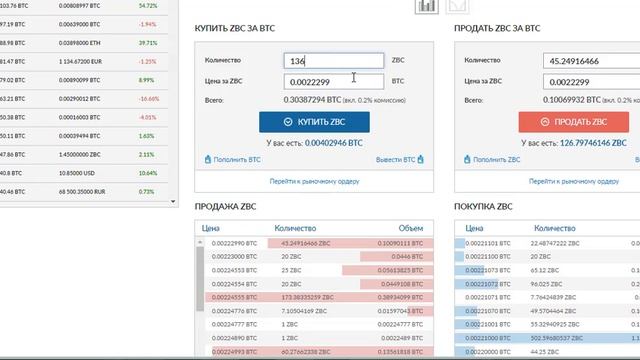Viewport: 640px width, 360px height.
Task: Open Пополнить BTC deposit link
Action: pos(232,160)
